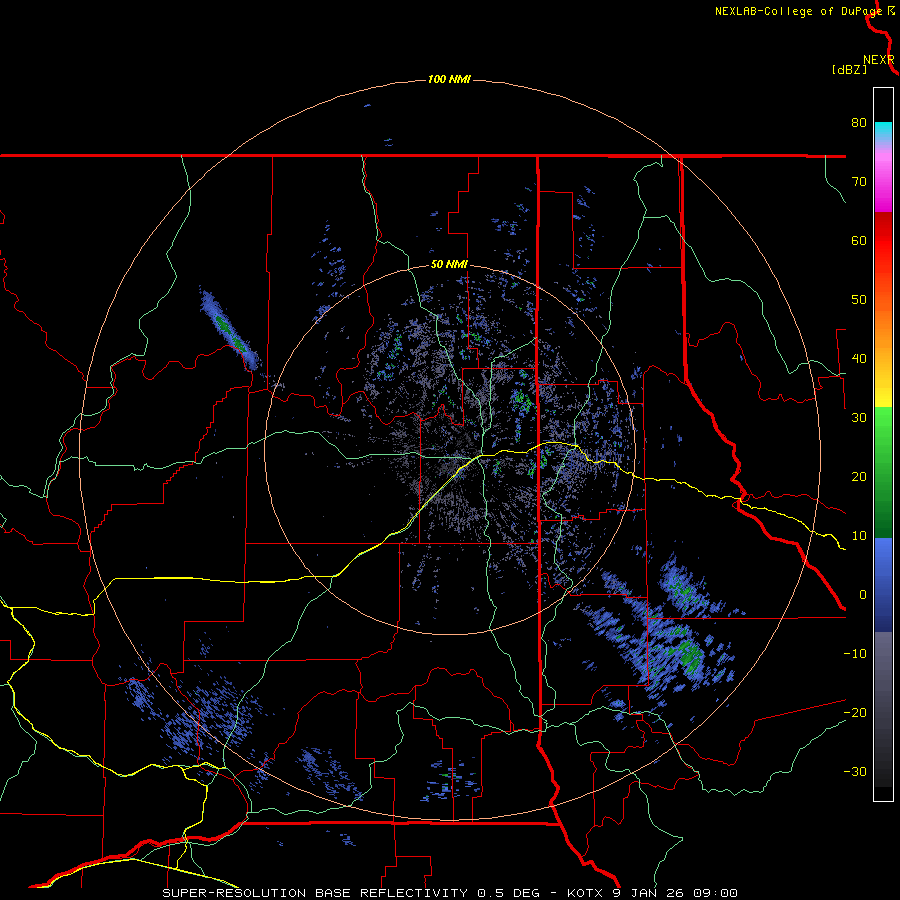Image resolution: width=900 pixels, height=900 pixels.
Task: Click the green segment of the dBZ color bar
Action: 883,472
